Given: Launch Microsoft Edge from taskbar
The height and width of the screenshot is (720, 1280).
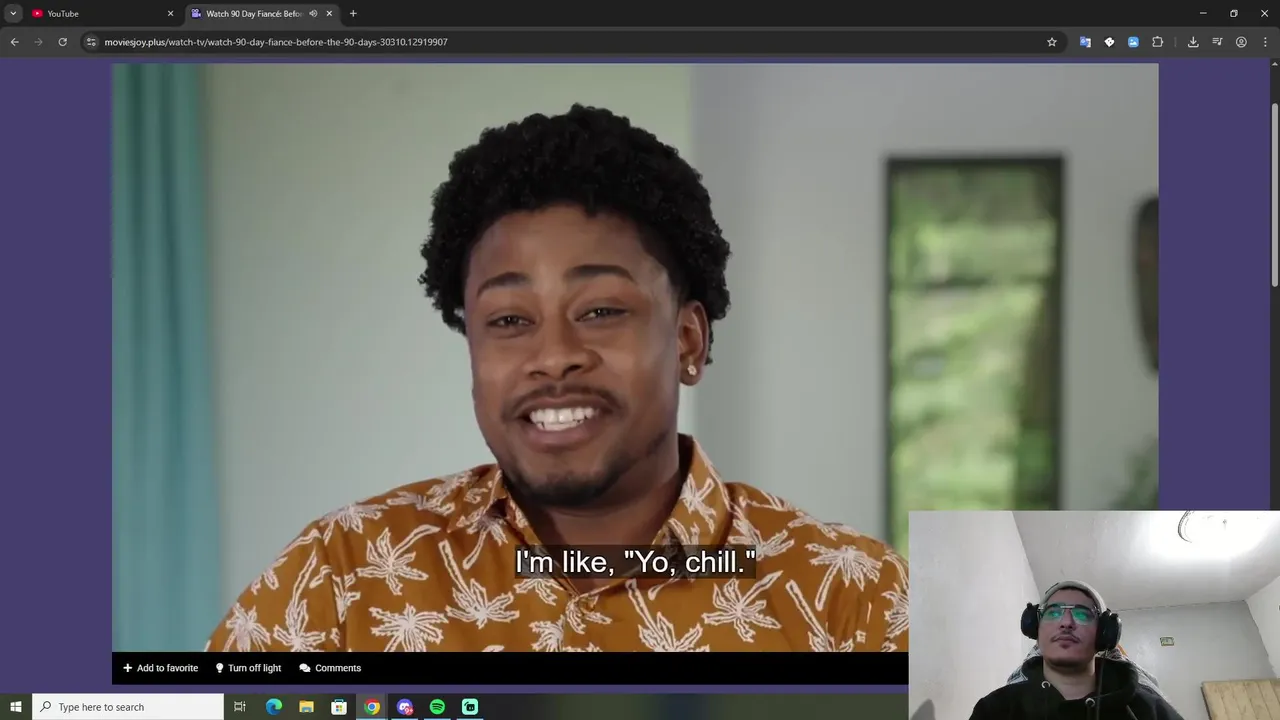Looking at the screenshot, I should pos(273,707).
